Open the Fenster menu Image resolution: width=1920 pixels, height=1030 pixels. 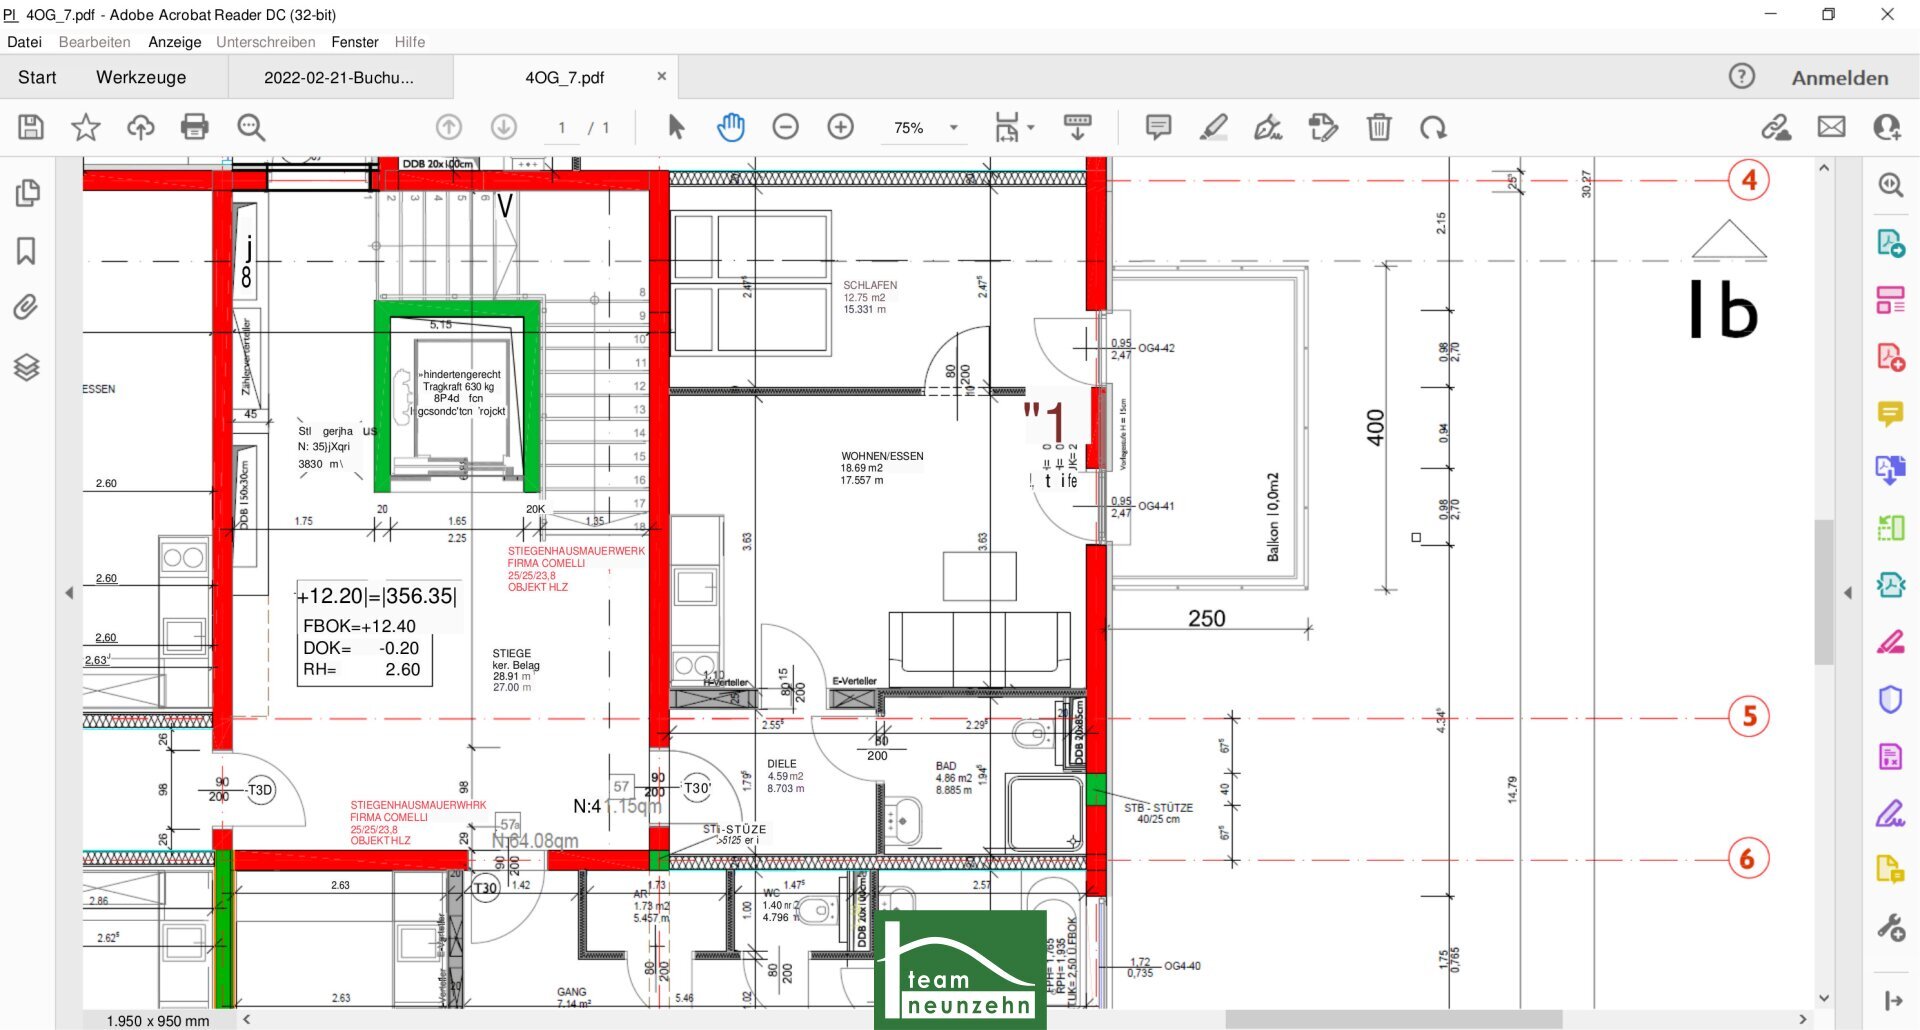click(355, 42)
